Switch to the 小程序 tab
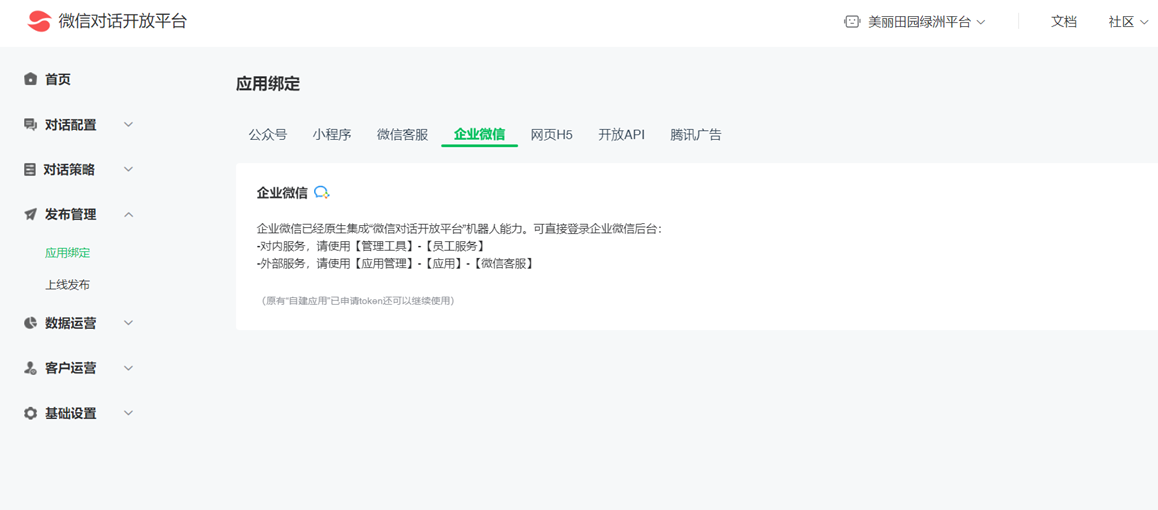Viewport: 1158px width, 510px height. click(332, 134)
